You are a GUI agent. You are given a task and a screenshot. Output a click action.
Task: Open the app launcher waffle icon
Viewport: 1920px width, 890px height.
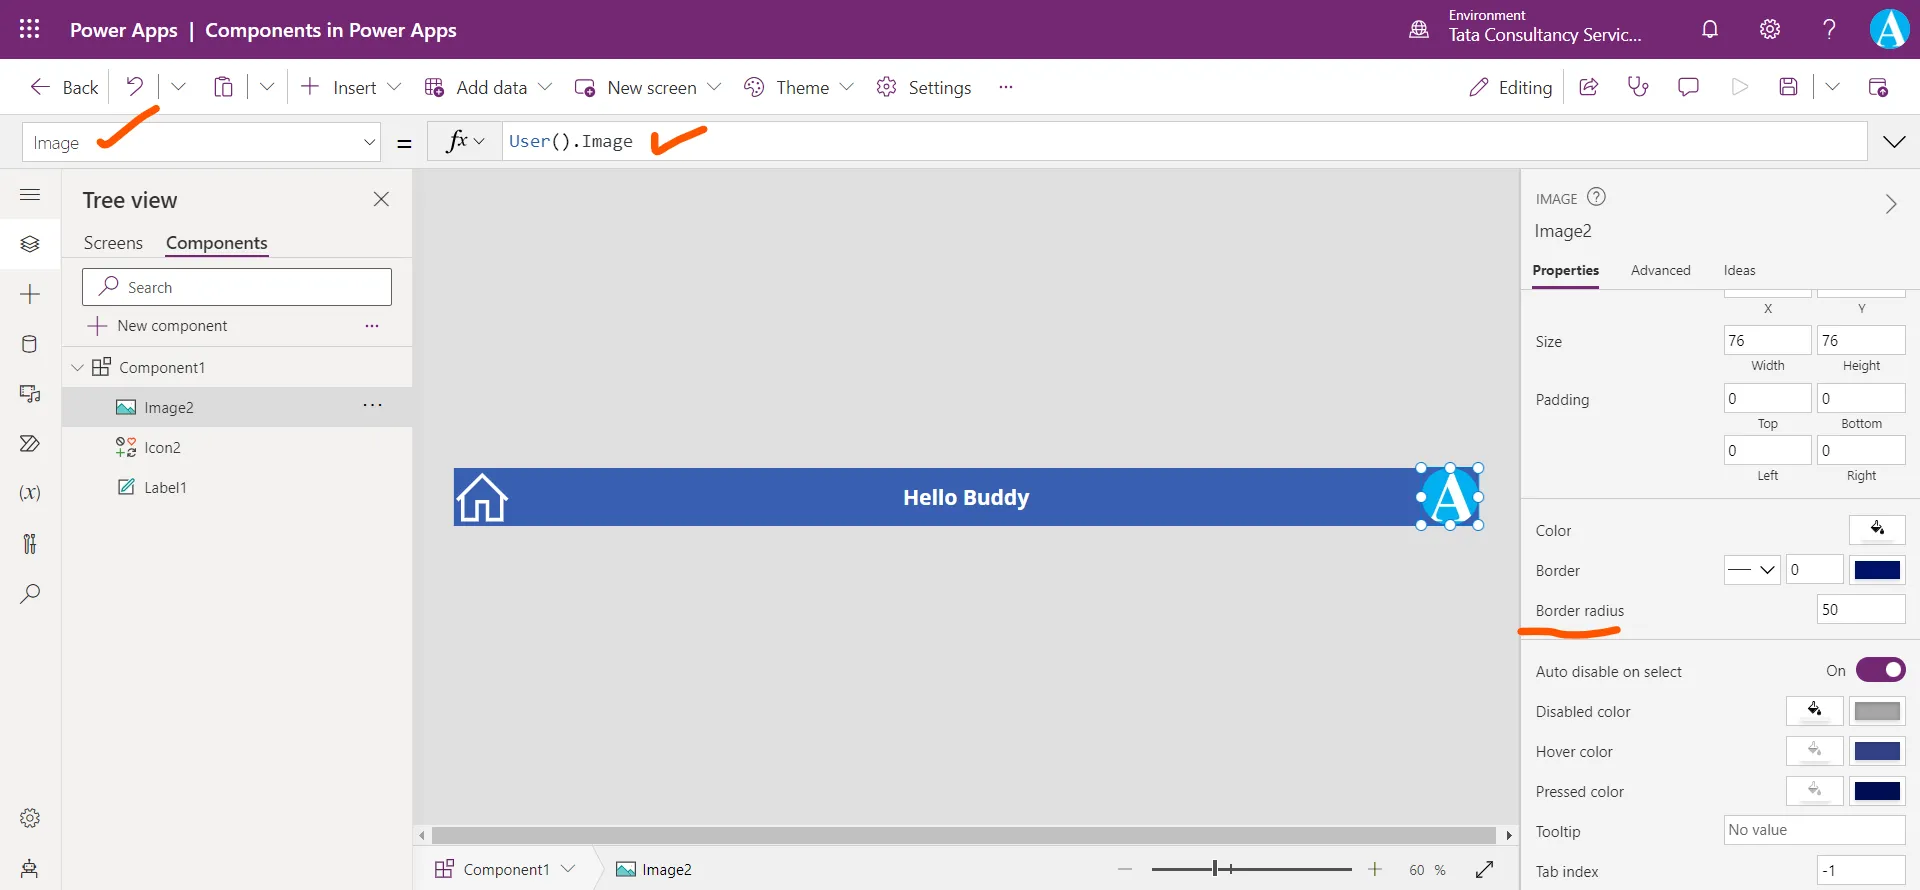pyautogui.click(x=30, y=29)
